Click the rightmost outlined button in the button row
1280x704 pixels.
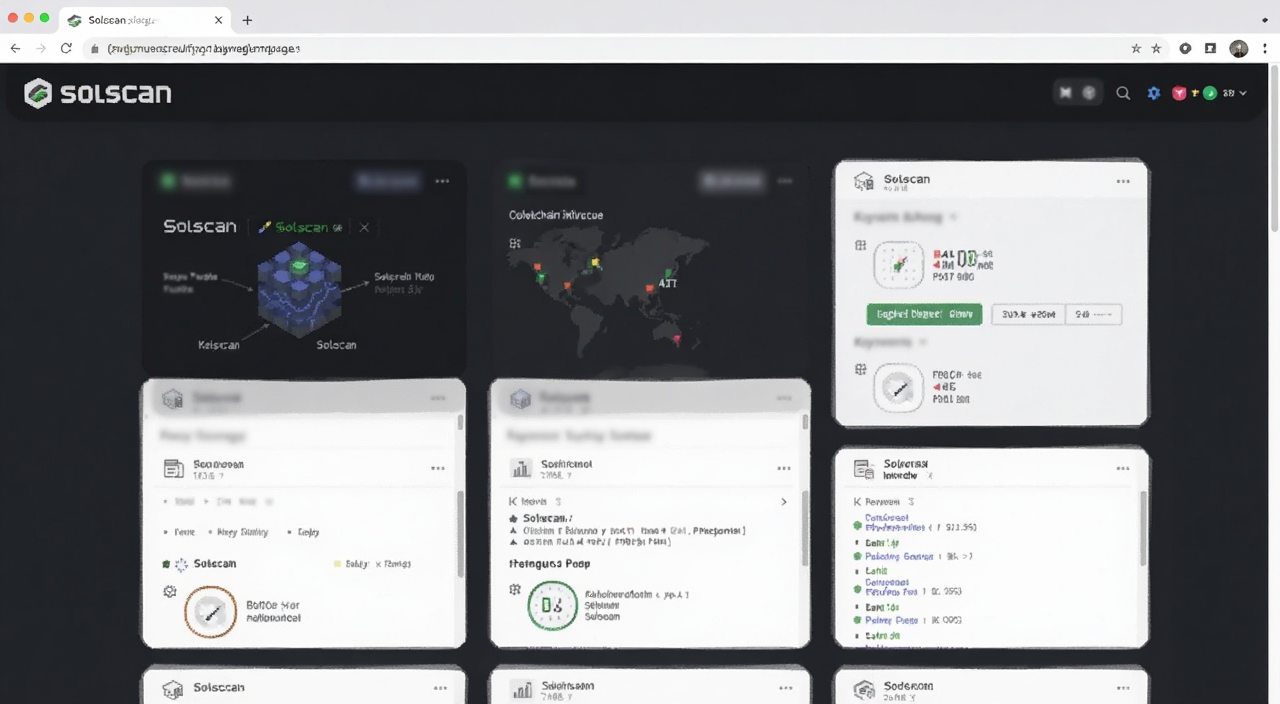tap(1093, 314)
